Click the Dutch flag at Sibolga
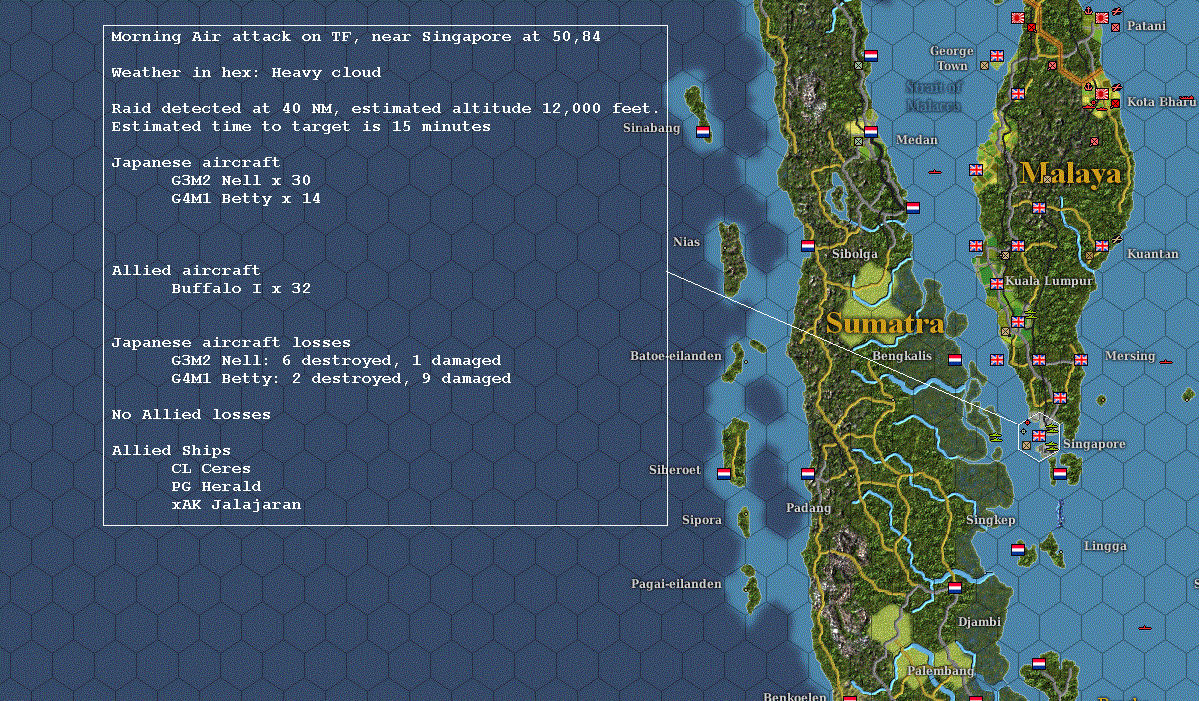Viewport: 1199px width, 701px height. [x=808, y=245]
